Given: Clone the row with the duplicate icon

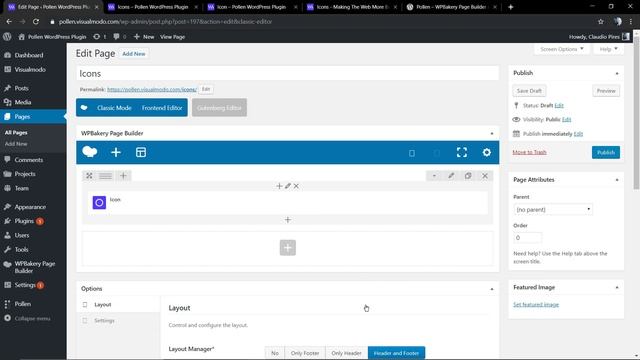Looking at the screenshot, I should pyautogui.click(x=468, y=176).
